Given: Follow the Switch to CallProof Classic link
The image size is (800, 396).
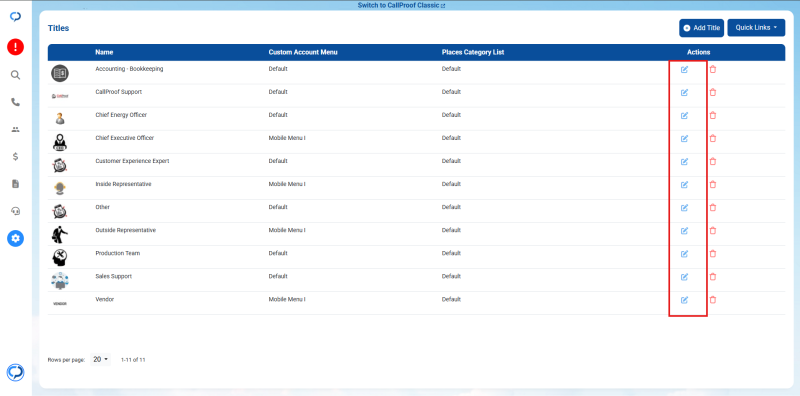Looking at the screenshot, I should click(402, 5).
